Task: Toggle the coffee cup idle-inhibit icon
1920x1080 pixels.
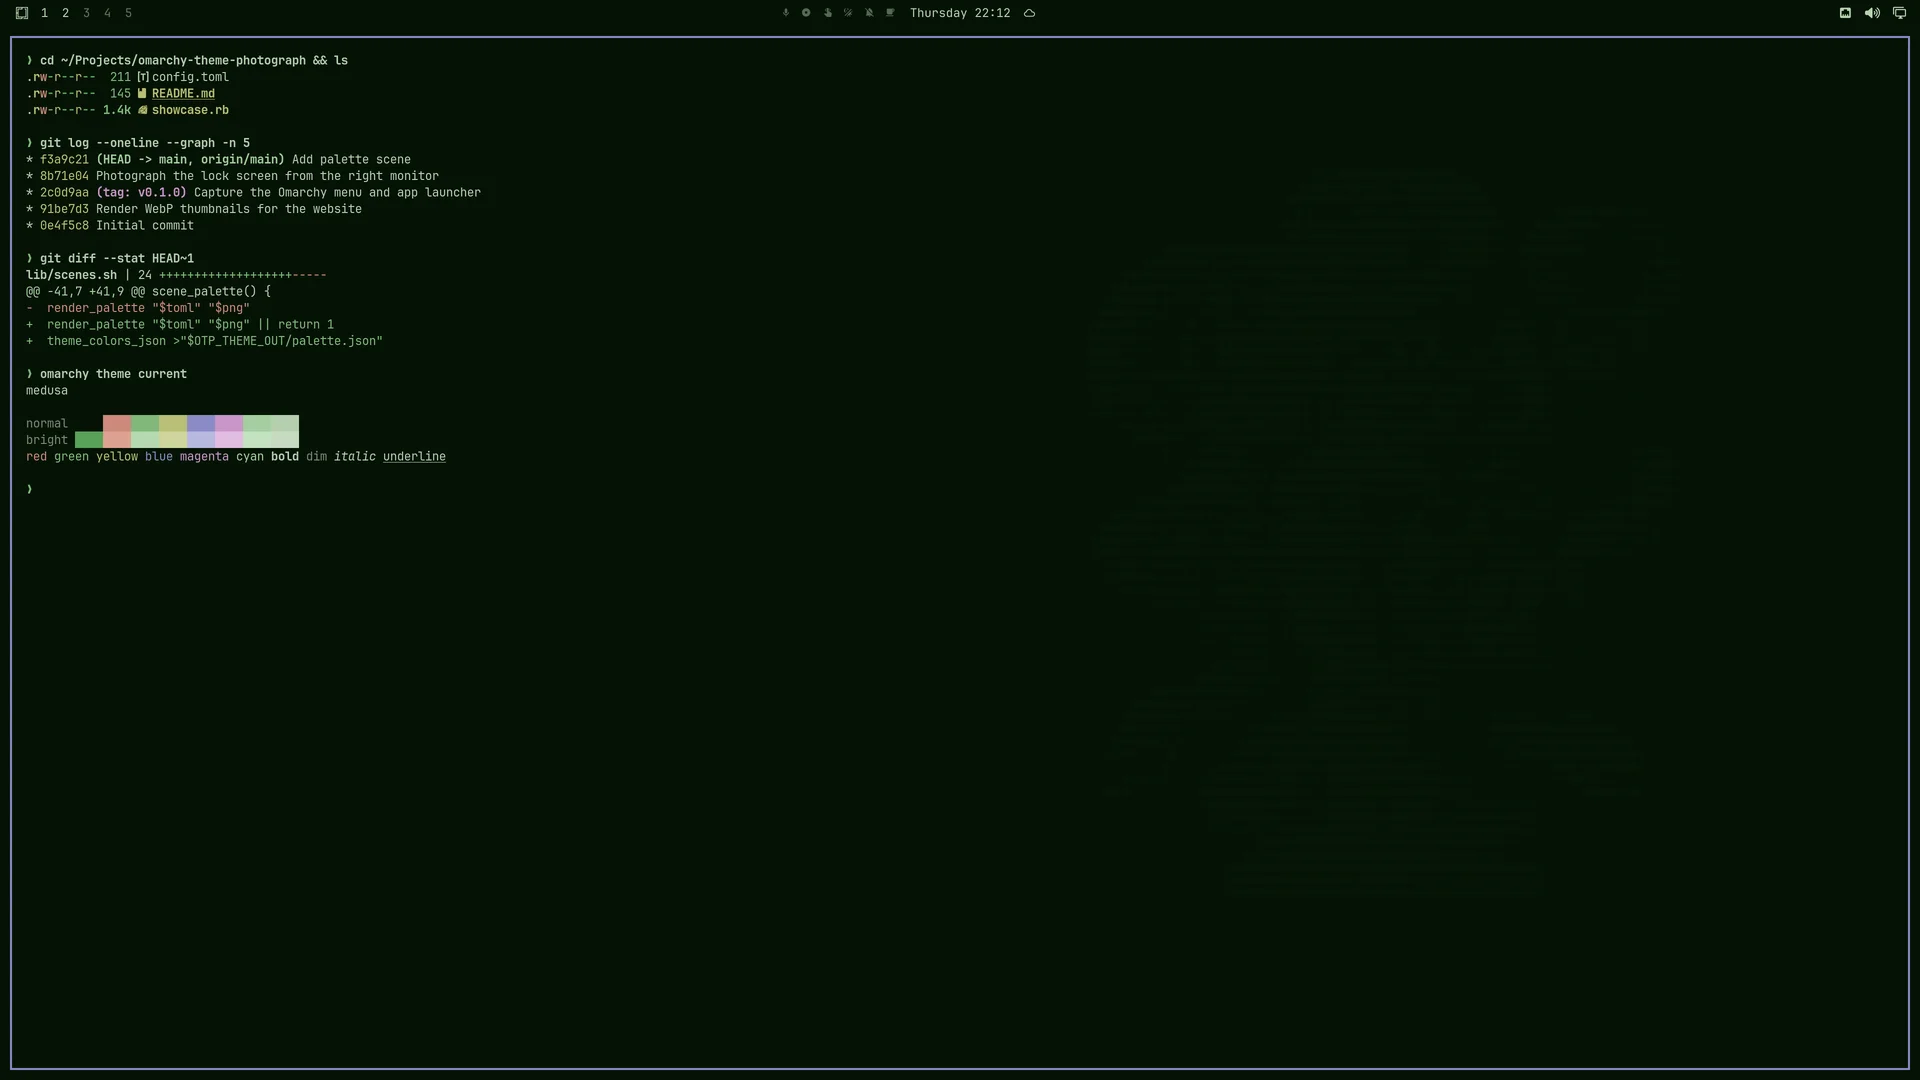Action: tap(890, 13)
